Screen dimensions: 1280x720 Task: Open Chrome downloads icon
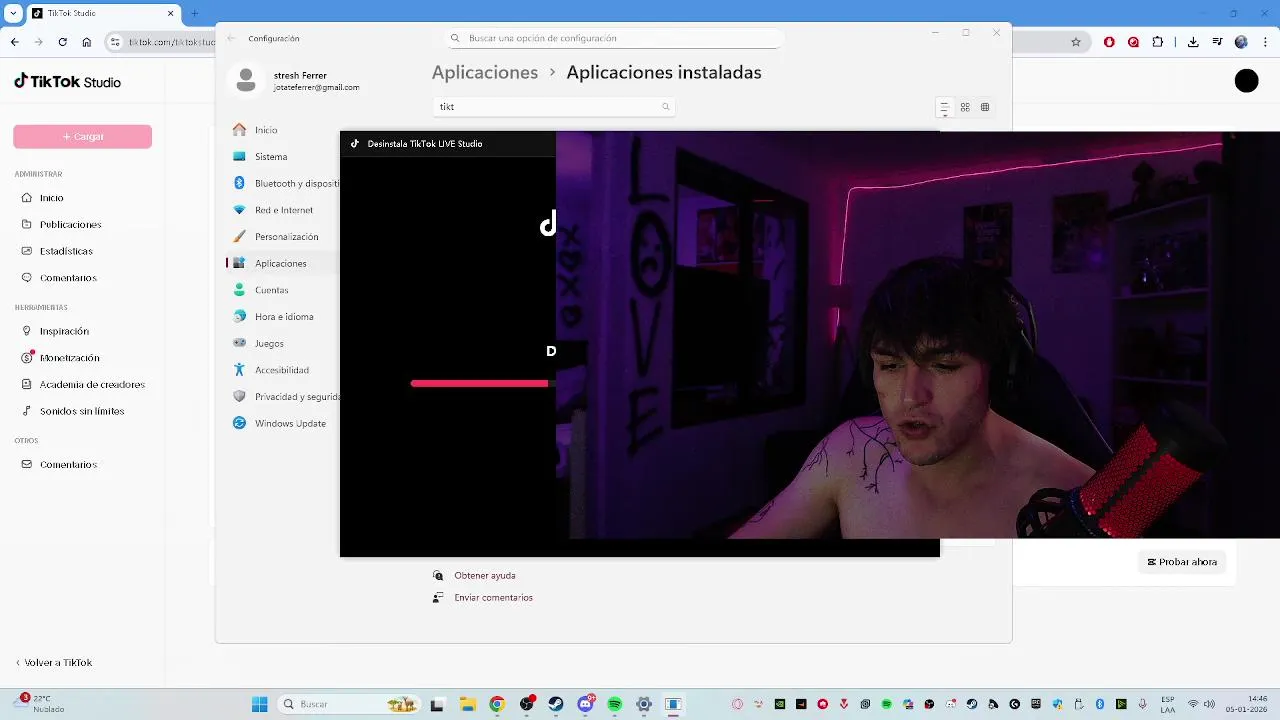point(1193,42)
